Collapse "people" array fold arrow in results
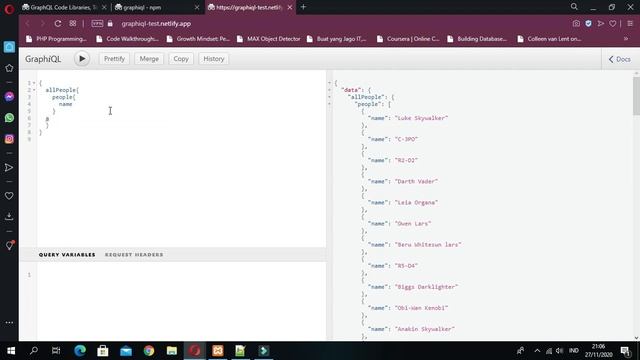640x360 pixels. point(329,104)
